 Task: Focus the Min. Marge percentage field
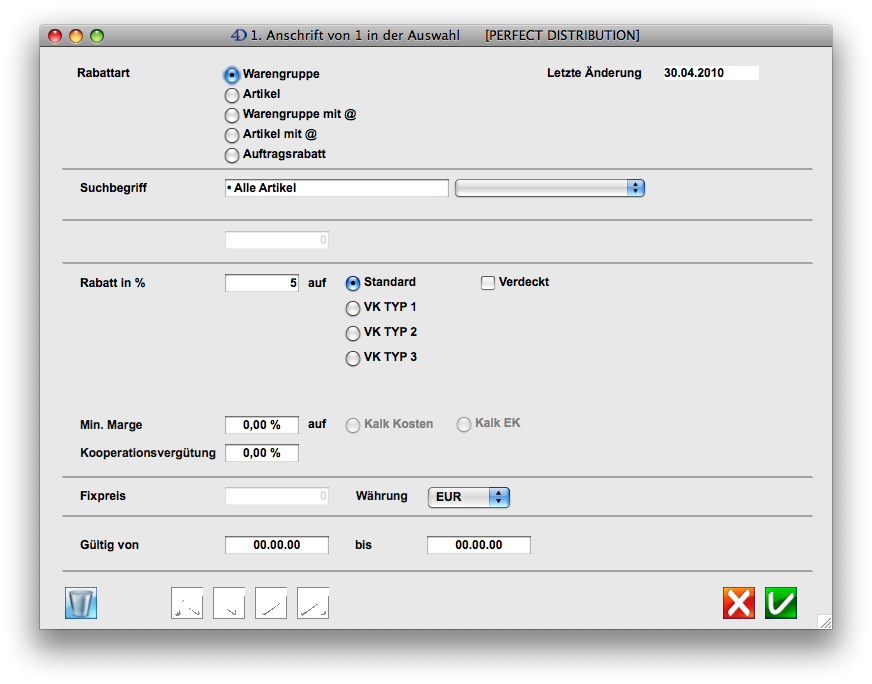(x=262, y=425)
